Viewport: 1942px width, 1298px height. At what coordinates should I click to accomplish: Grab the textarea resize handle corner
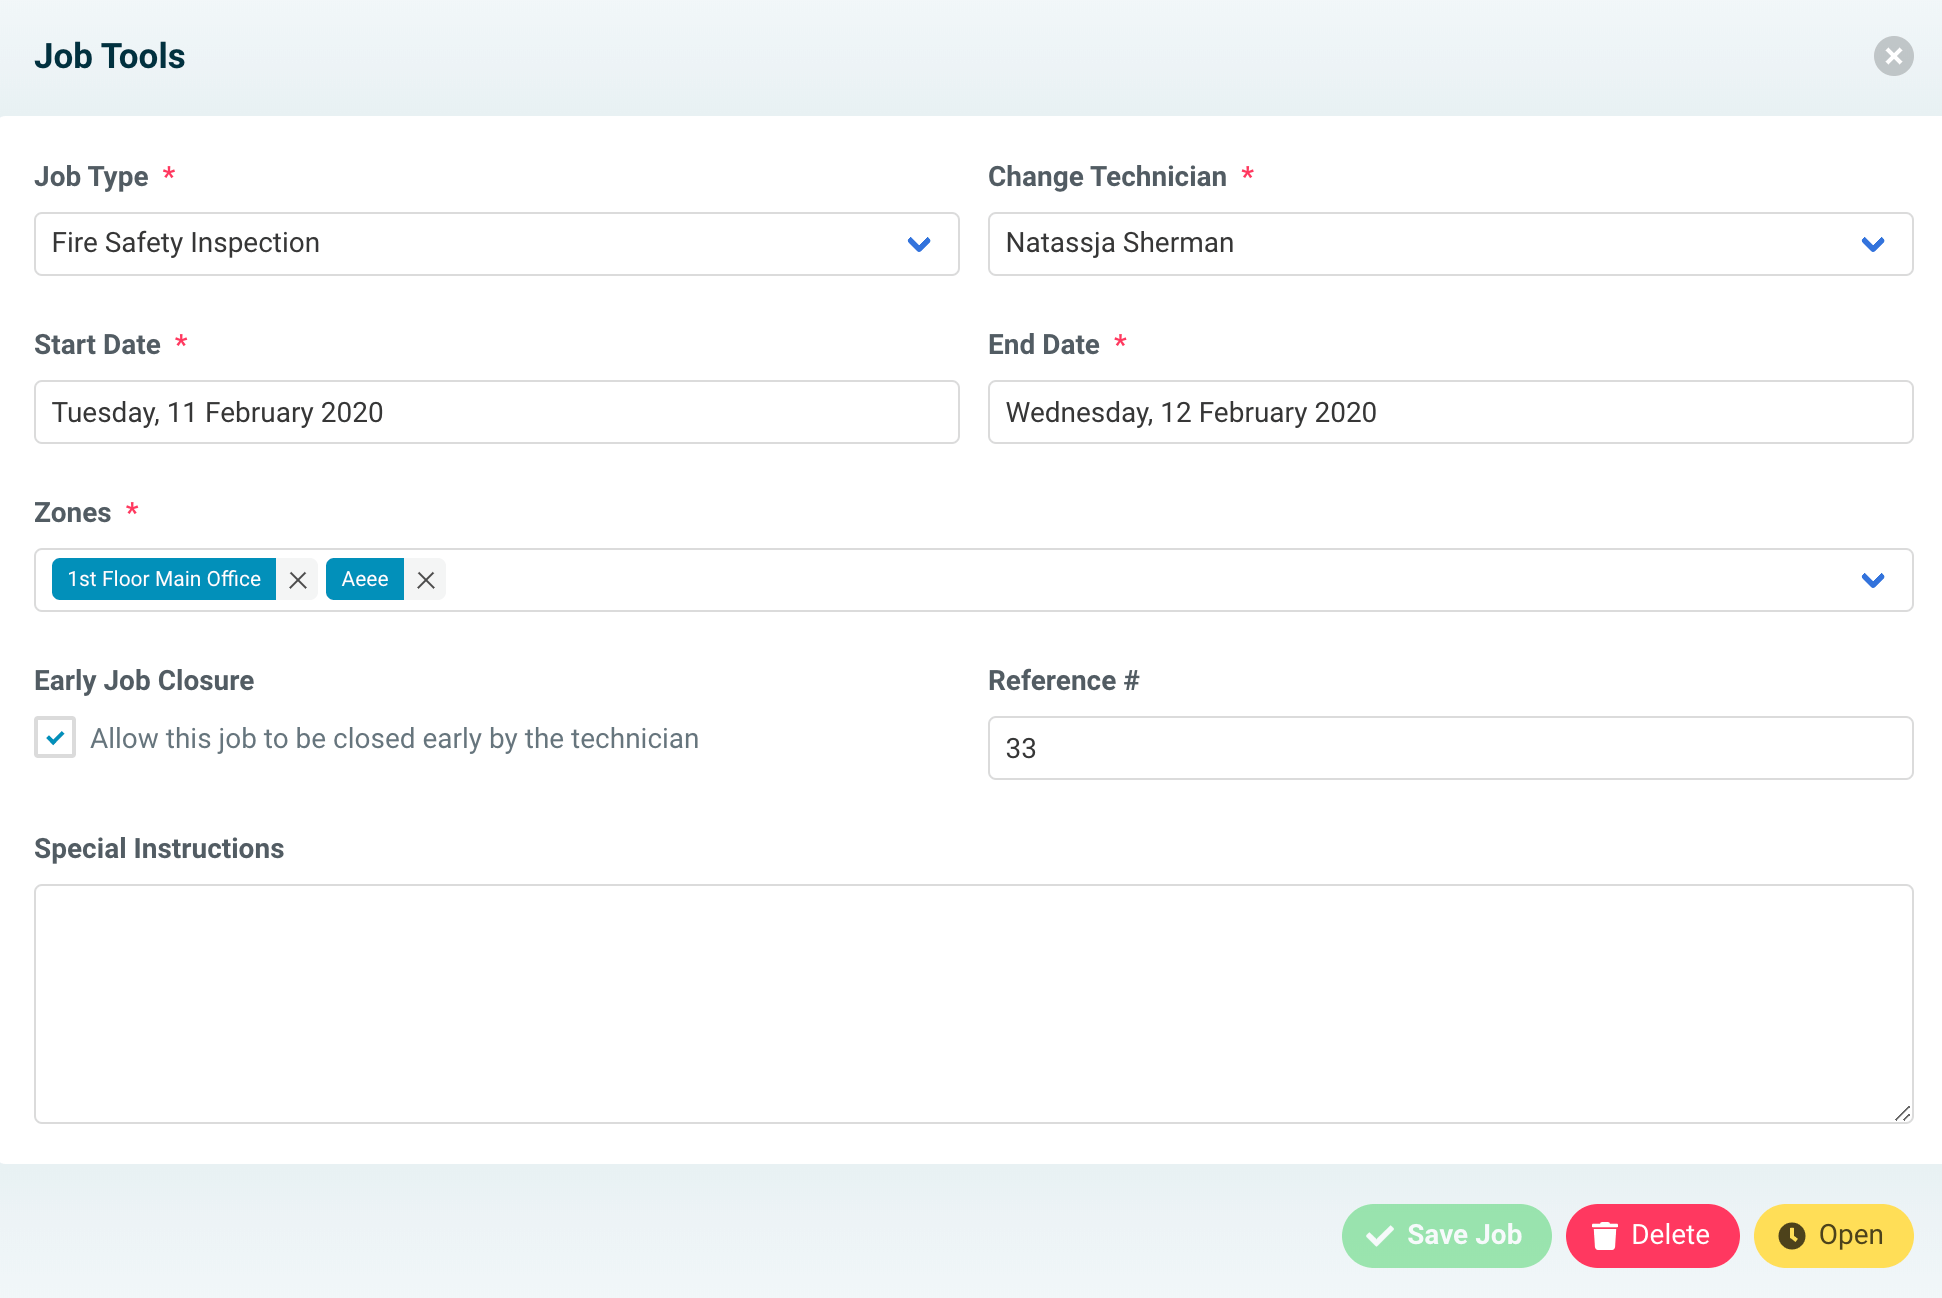(x=1902, y=1113)
